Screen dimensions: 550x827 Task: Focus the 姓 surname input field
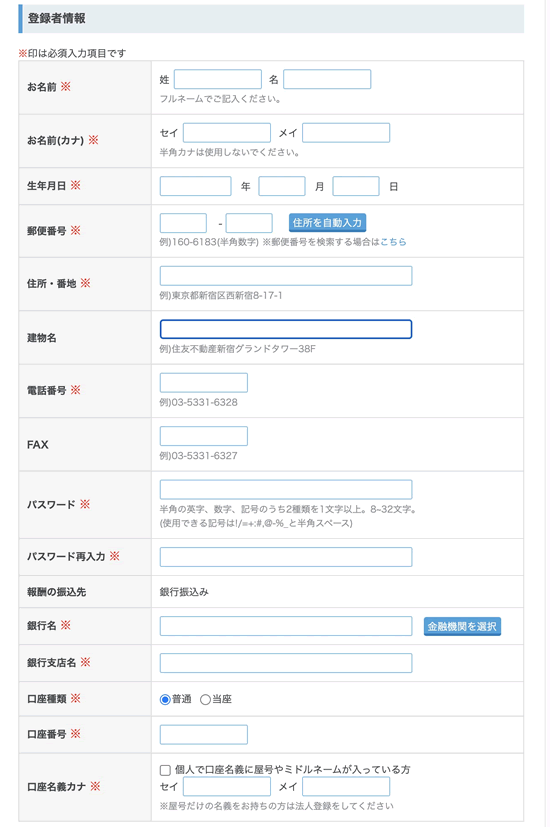click(218, 79)
